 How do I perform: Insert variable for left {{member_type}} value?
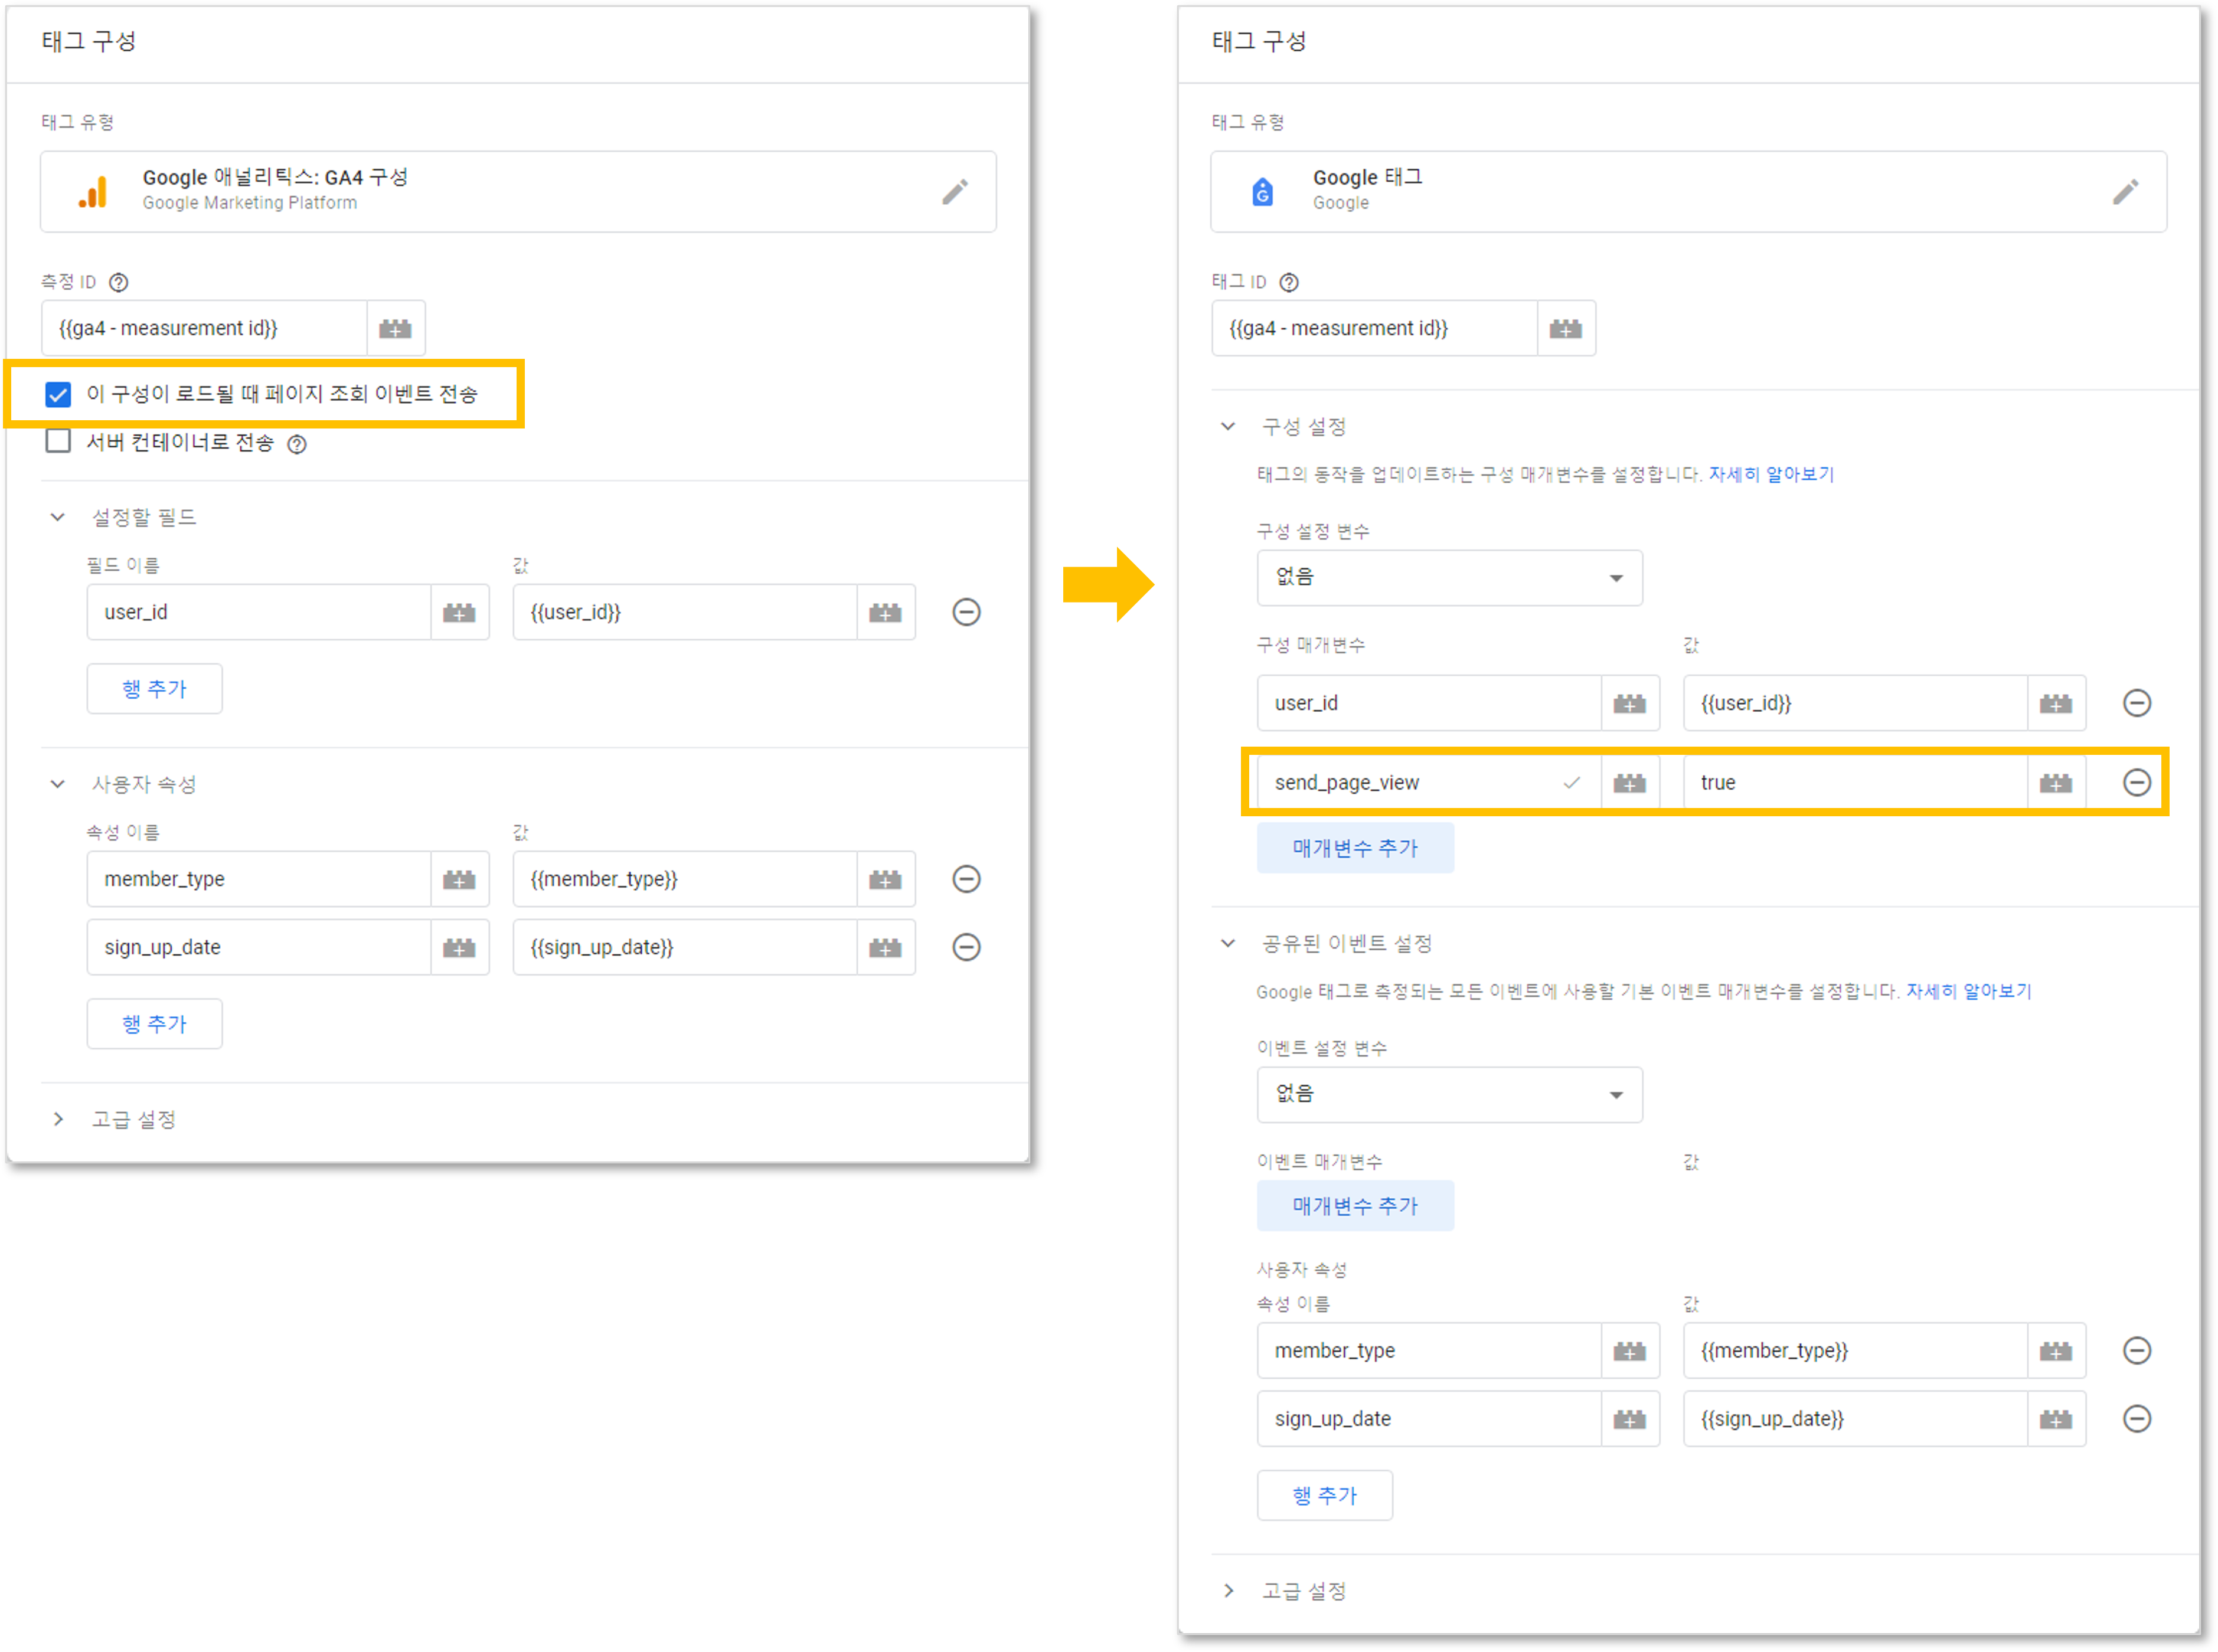[886, 879]
